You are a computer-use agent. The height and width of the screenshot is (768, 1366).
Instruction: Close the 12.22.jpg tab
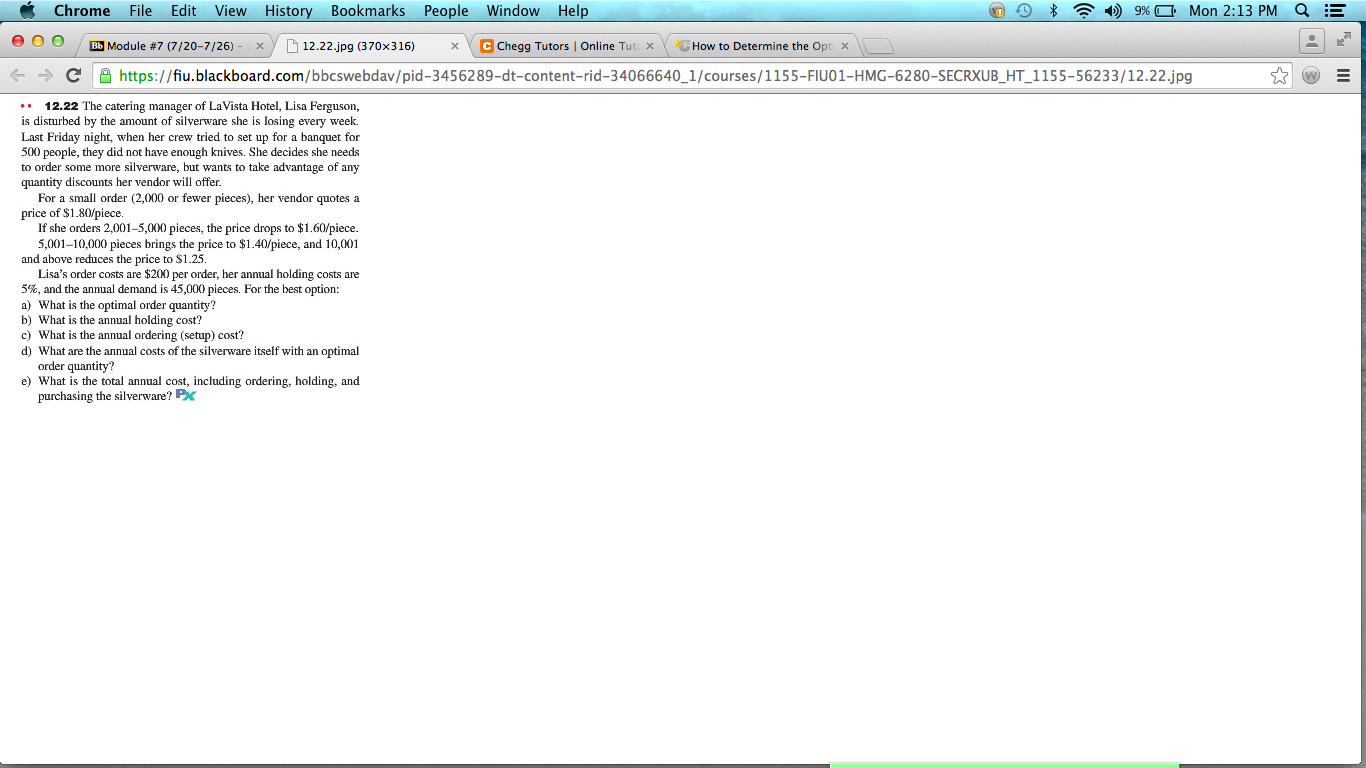tap(455, 45)
